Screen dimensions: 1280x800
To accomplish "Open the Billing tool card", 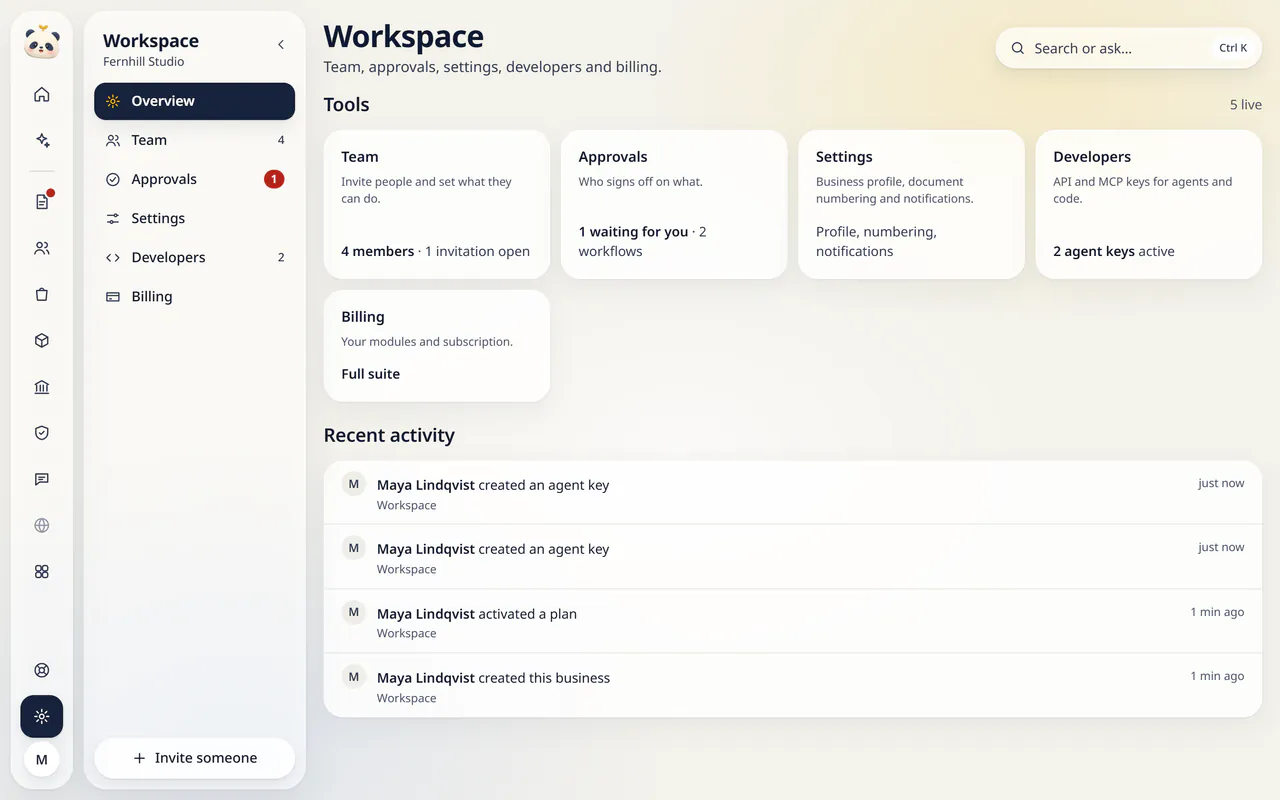I will [x=437, y=346].
